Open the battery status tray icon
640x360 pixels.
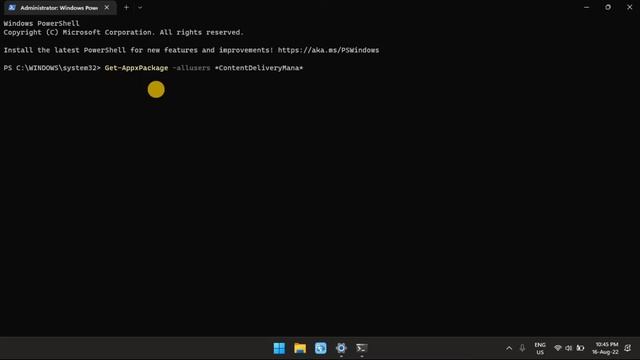point(580,348)
